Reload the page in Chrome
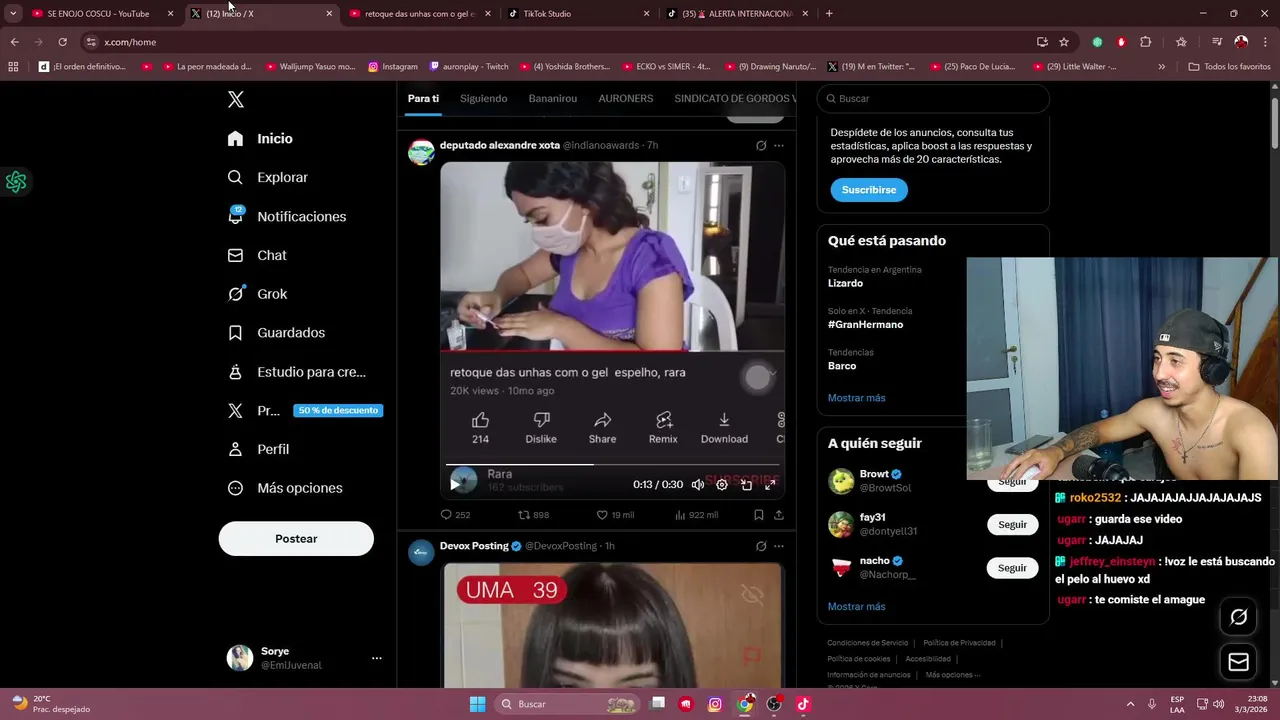 (x=62, y=42)
